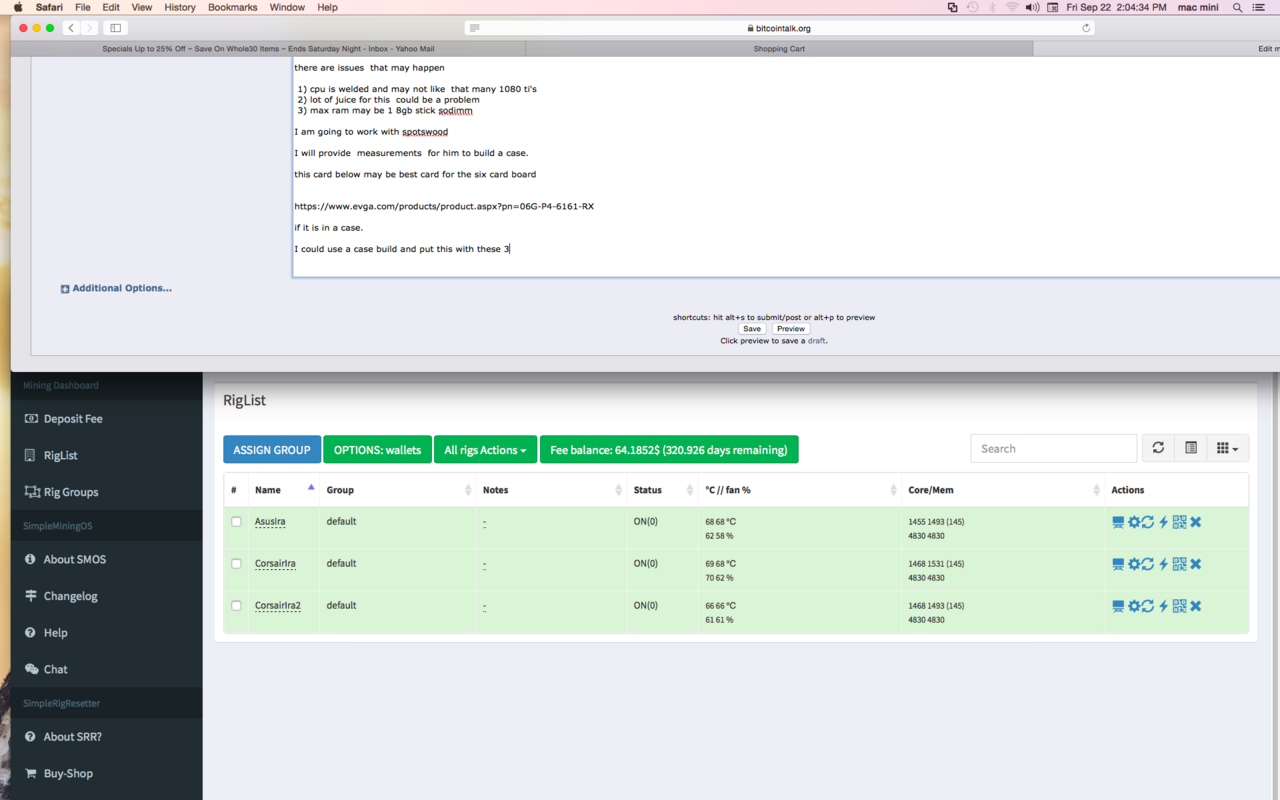This screenshot has width=1280, height=800.
Task: Sort table by Name column
Action: point(284,490)
